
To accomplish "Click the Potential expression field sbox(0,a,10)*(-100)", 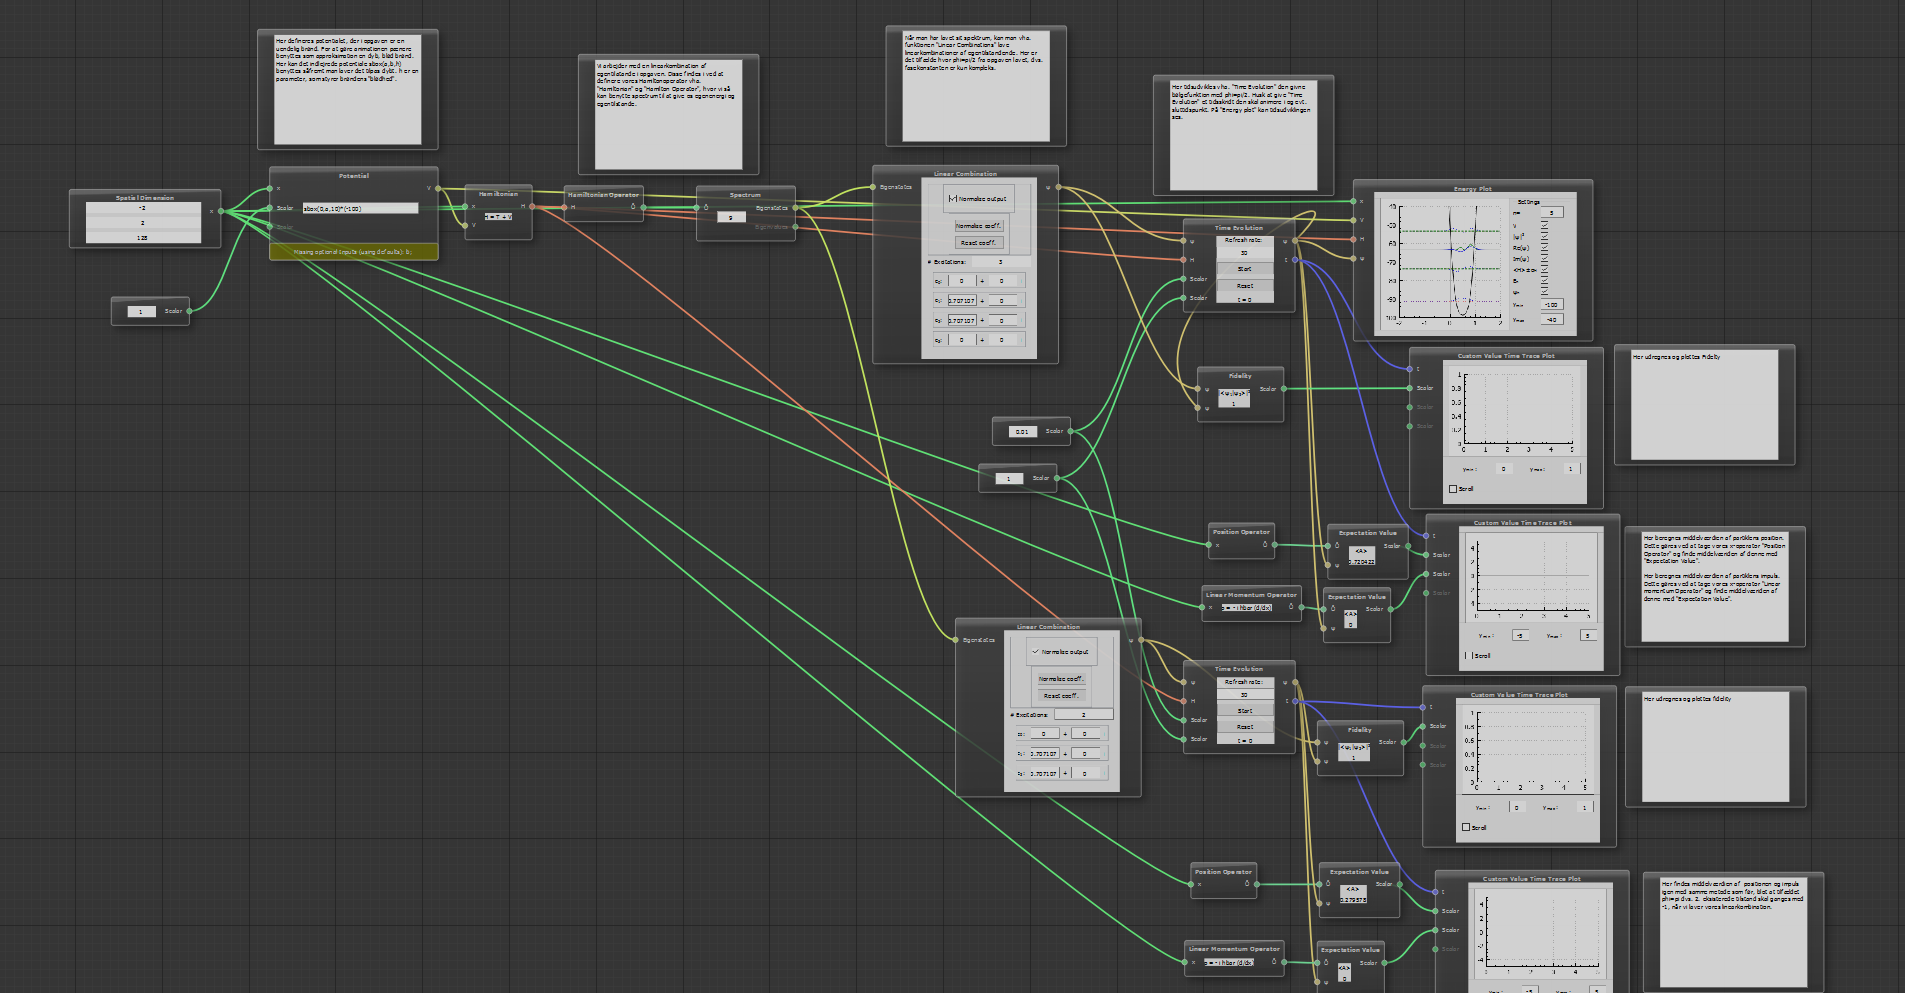I will click(x=360, y=208).
